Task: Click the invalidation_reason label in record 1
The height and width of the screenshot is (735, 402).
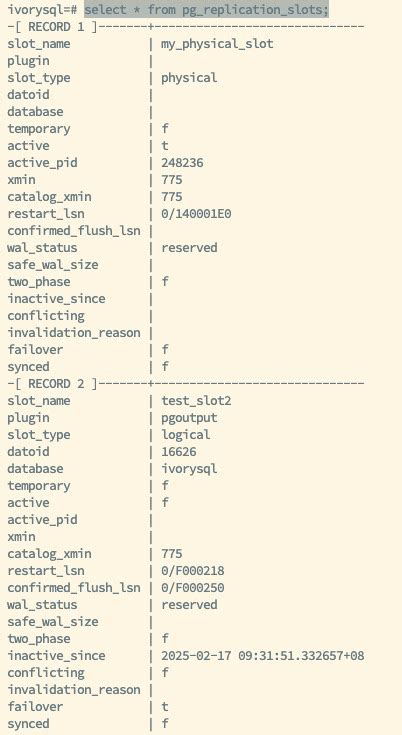Action: 74,333
